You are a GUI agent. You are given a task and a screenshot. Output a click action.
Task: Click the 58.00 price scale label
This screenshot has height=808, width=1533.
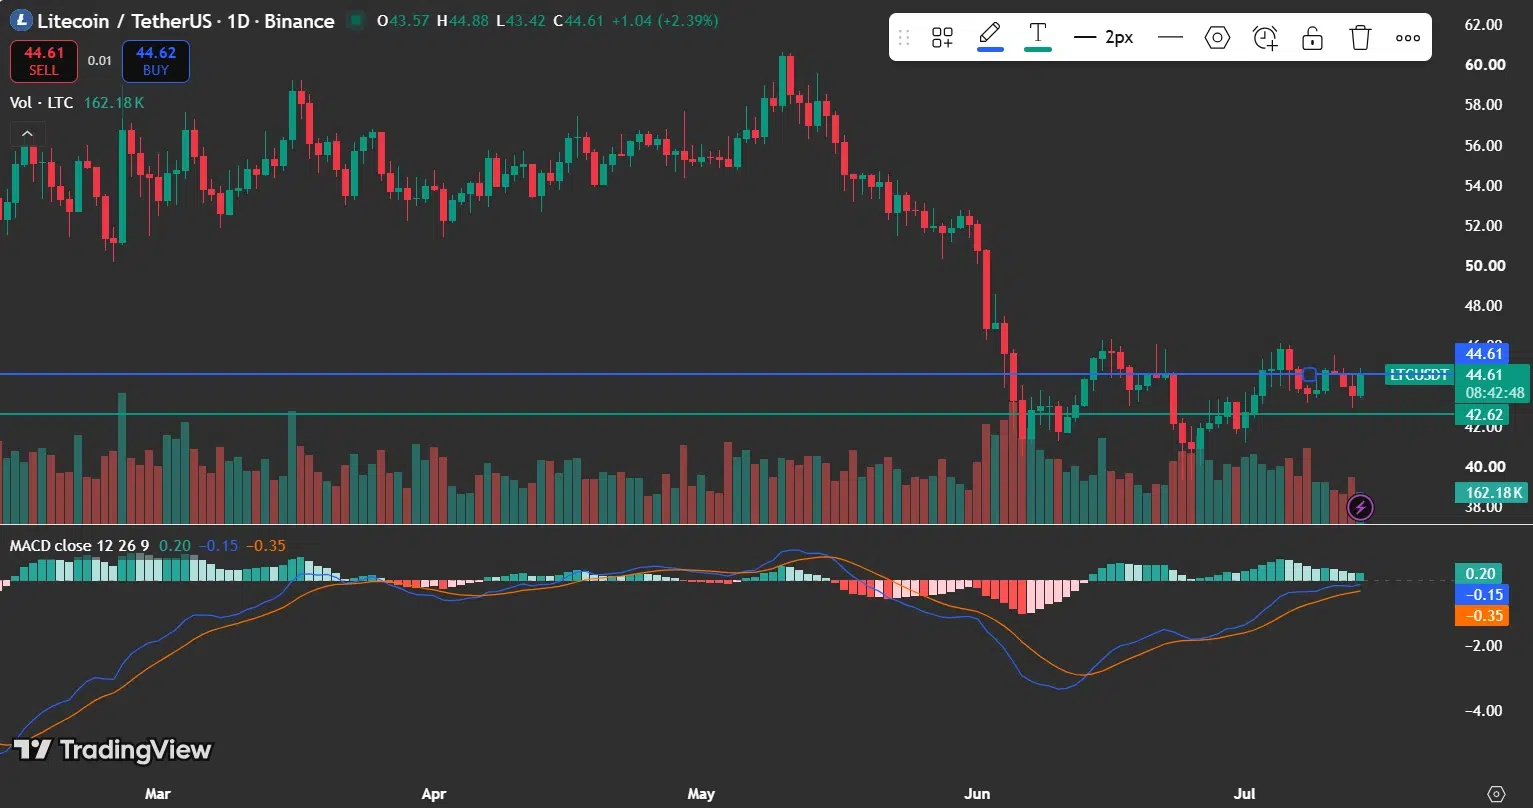(1484, 105)
